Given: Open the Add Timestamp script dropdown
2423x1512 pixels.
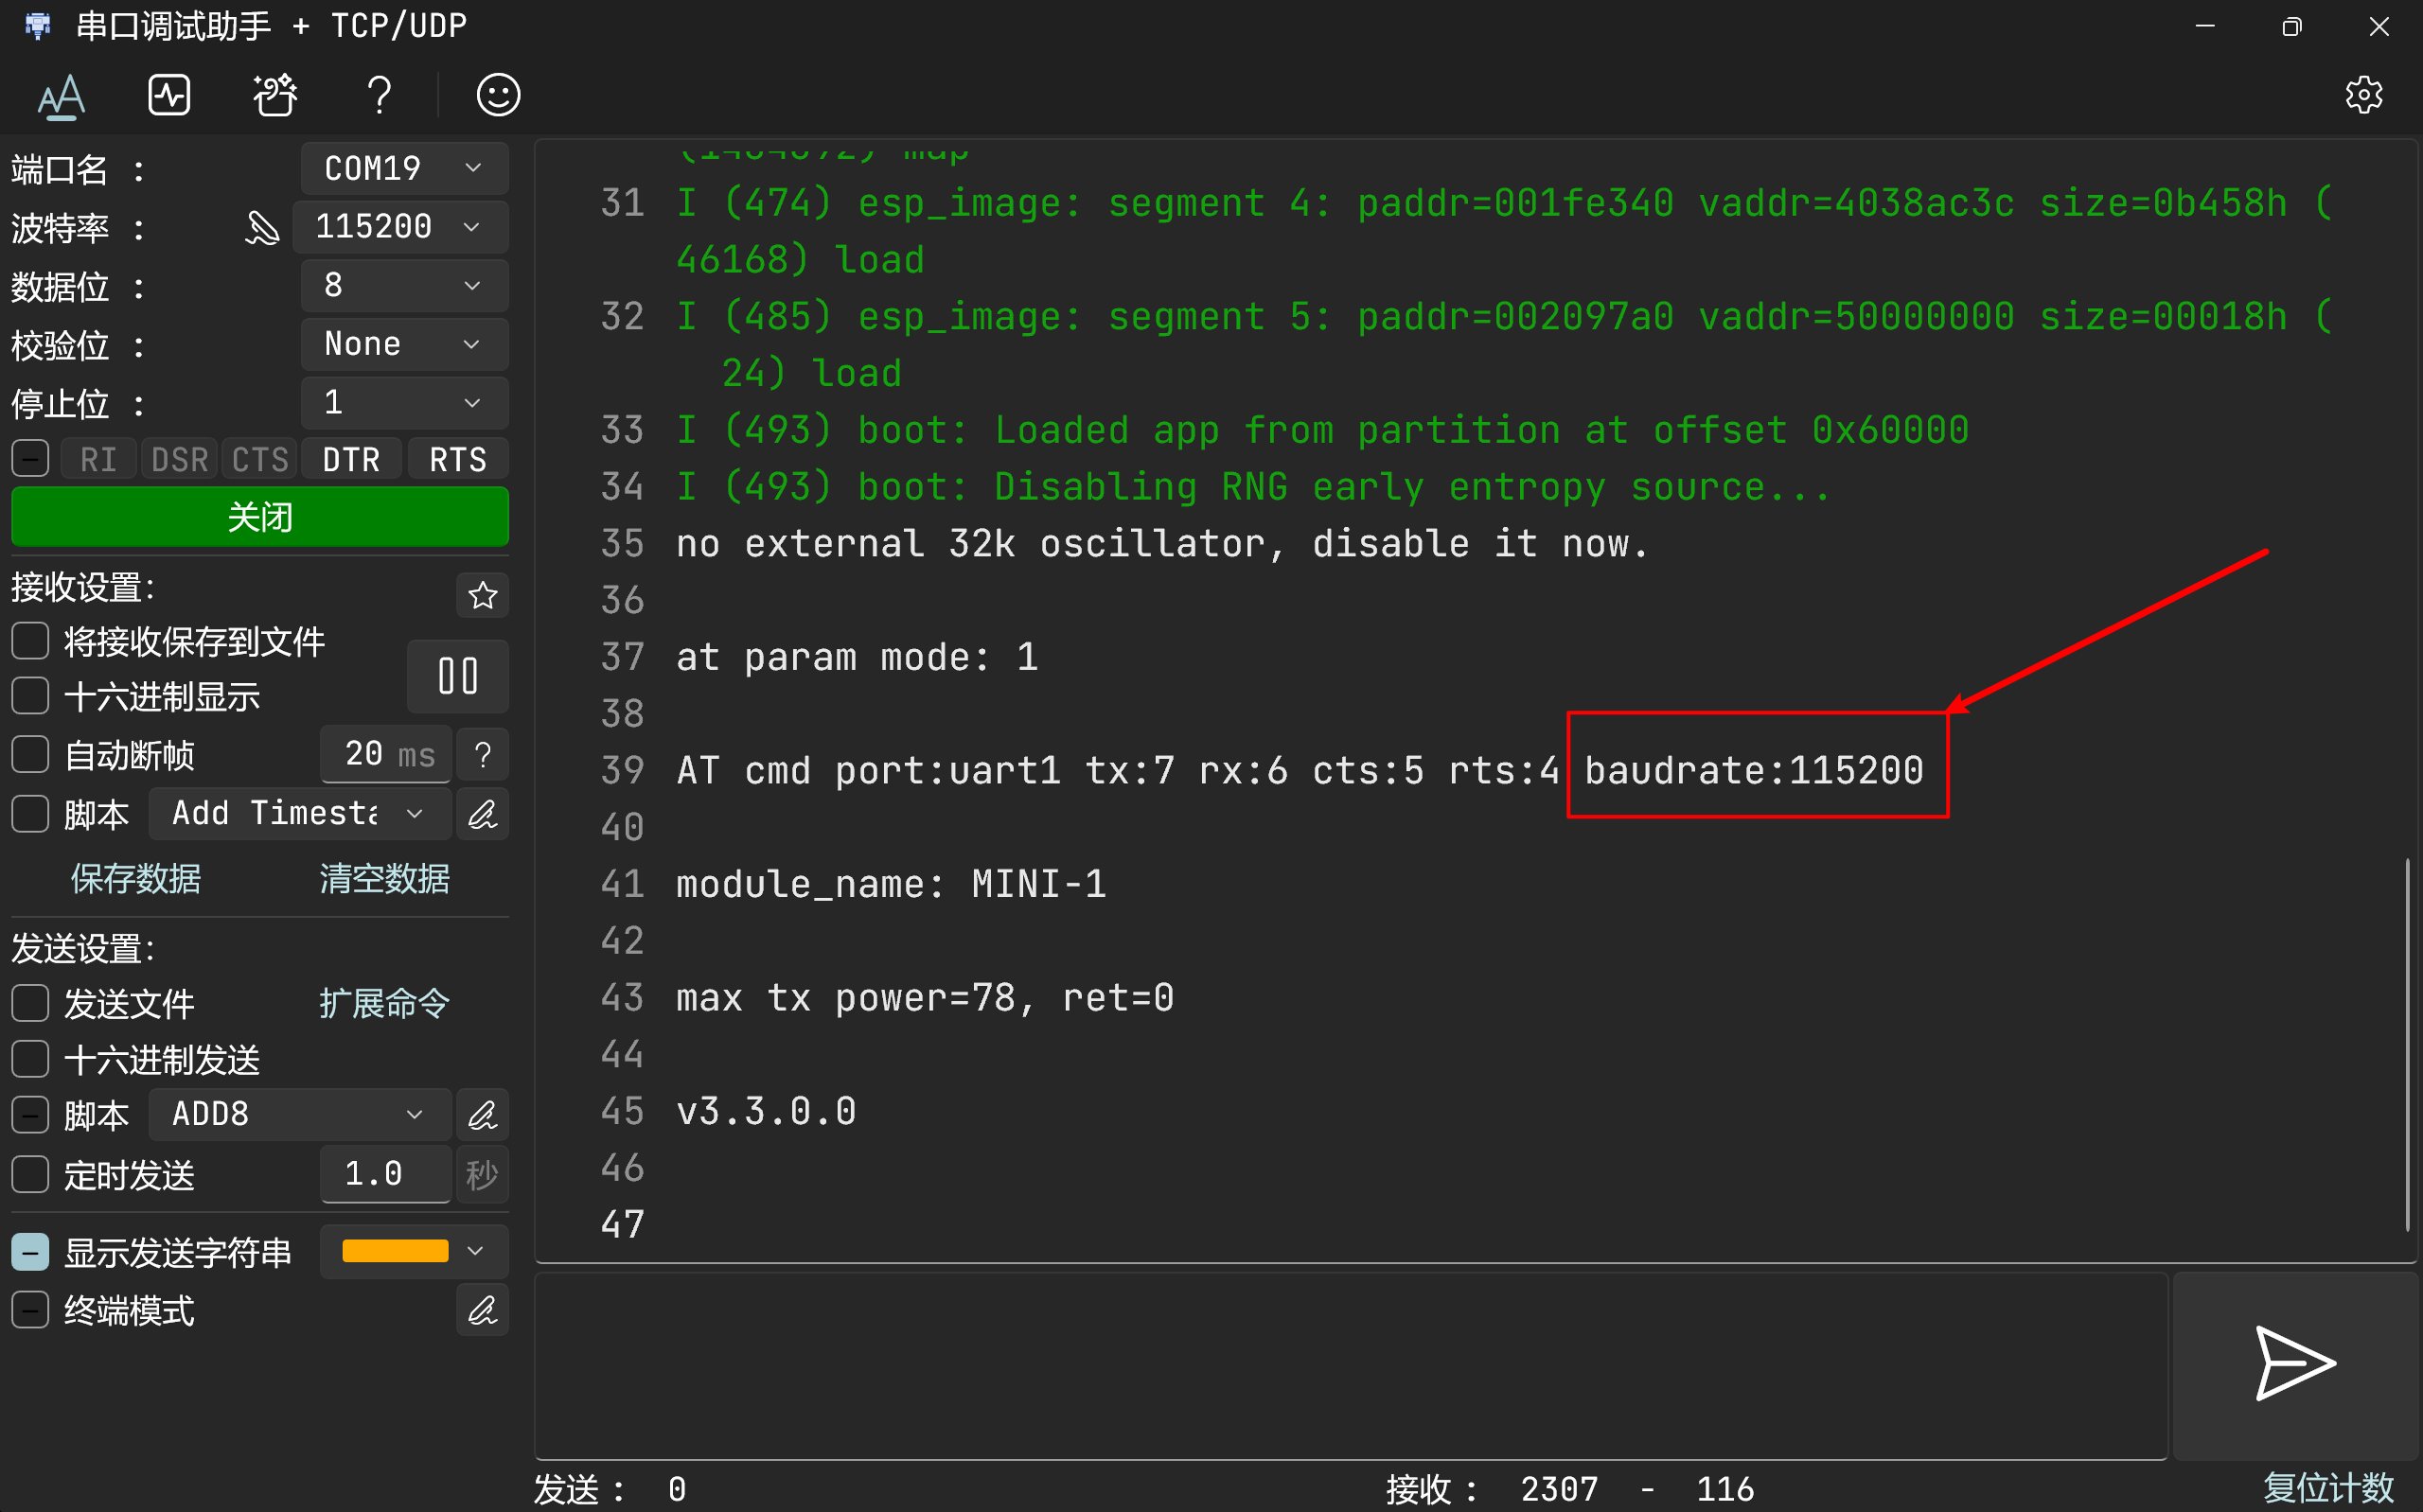Looking at the screenshot, I should (300, 814).
